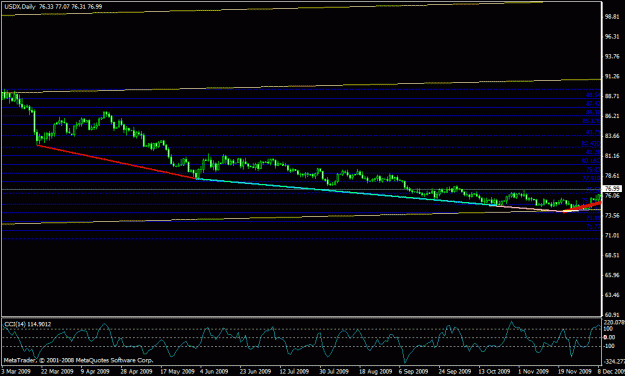625x376 pixels.
Task: Select the 76.99 current price tag
Action: [613, 188]
